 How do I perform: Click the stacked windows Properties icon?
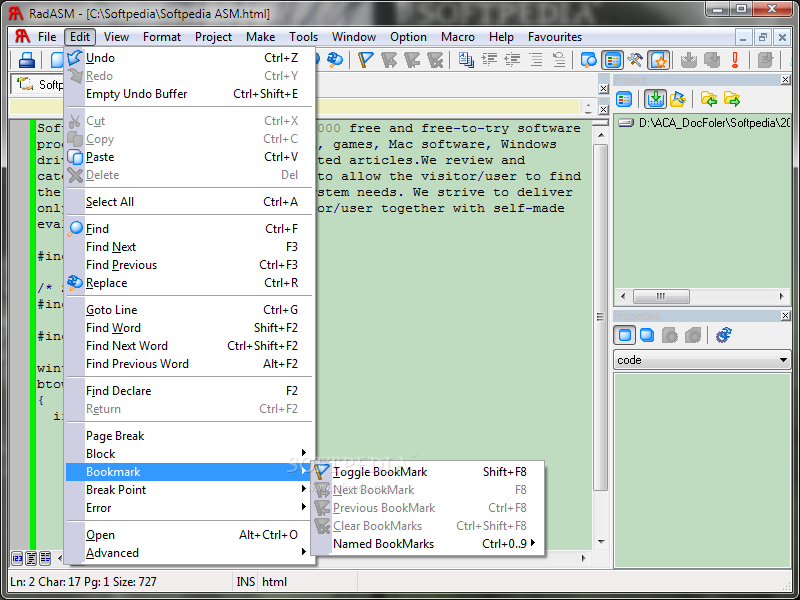(647, 335)
